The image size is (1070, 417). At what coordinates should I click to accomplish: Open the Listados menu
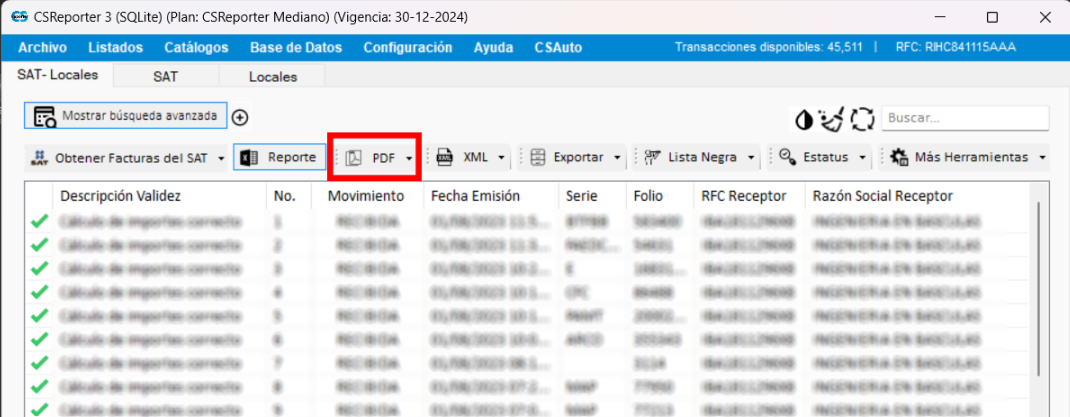tap(115, 48)
